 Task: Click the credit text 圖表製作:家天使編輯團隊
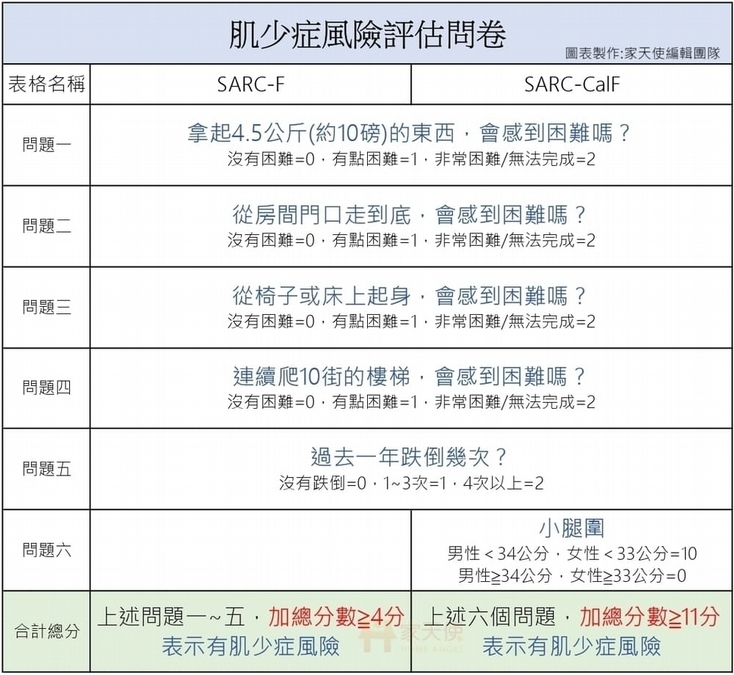pos(642,53)
